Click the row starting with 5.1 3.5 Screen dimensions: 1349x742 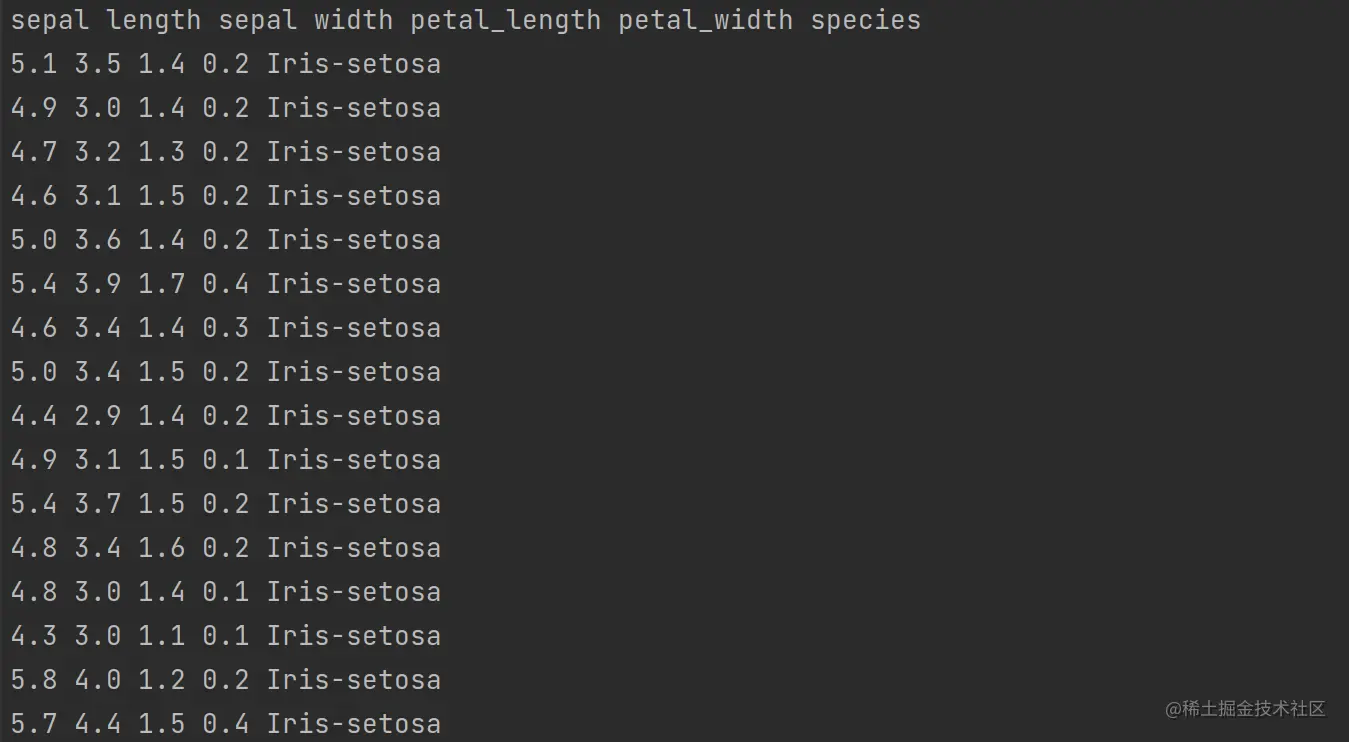coord(226,64)
